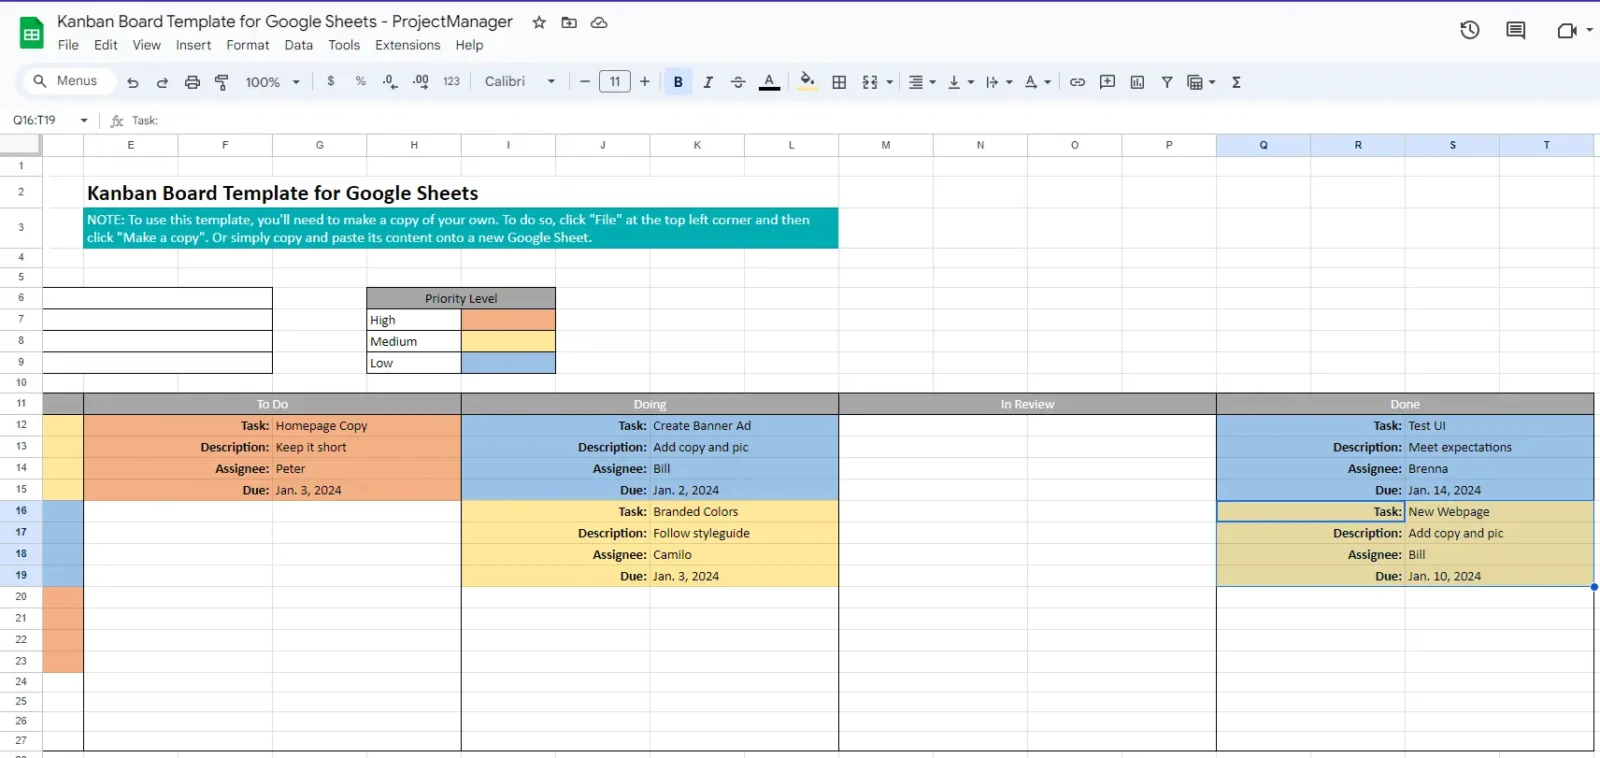Open the Insert menu
Viewport: 1600px width, 758px height.
(x=193, y=45)
